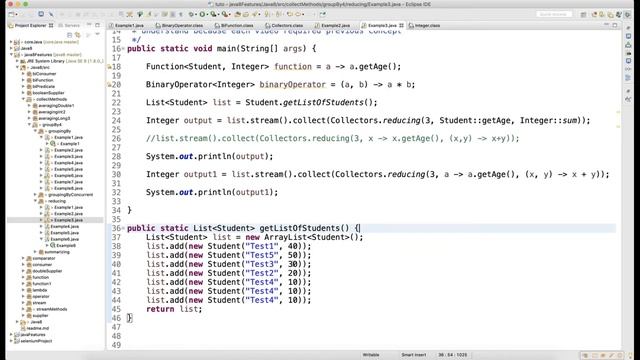Click the Example6 class icon under reducing
This screenshot has width=640, height=360.
pyautogui.click(x=53, y=245)
